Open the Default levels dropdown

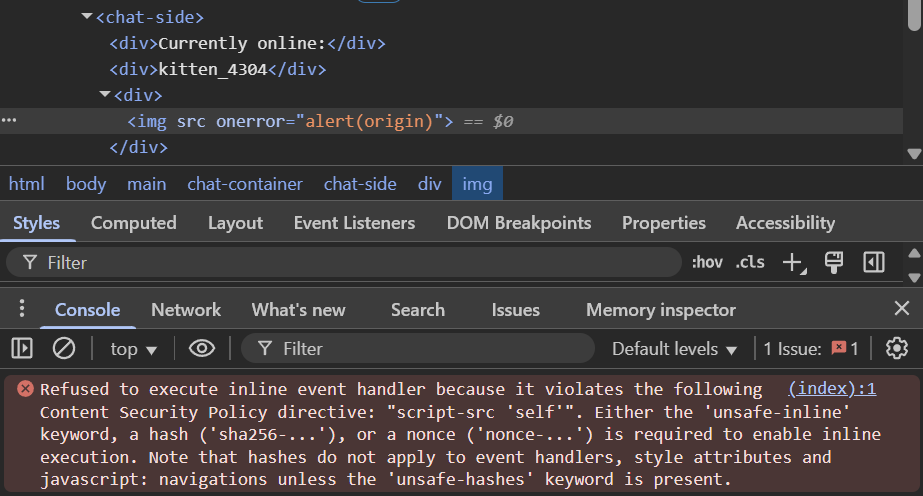(674, 349)
